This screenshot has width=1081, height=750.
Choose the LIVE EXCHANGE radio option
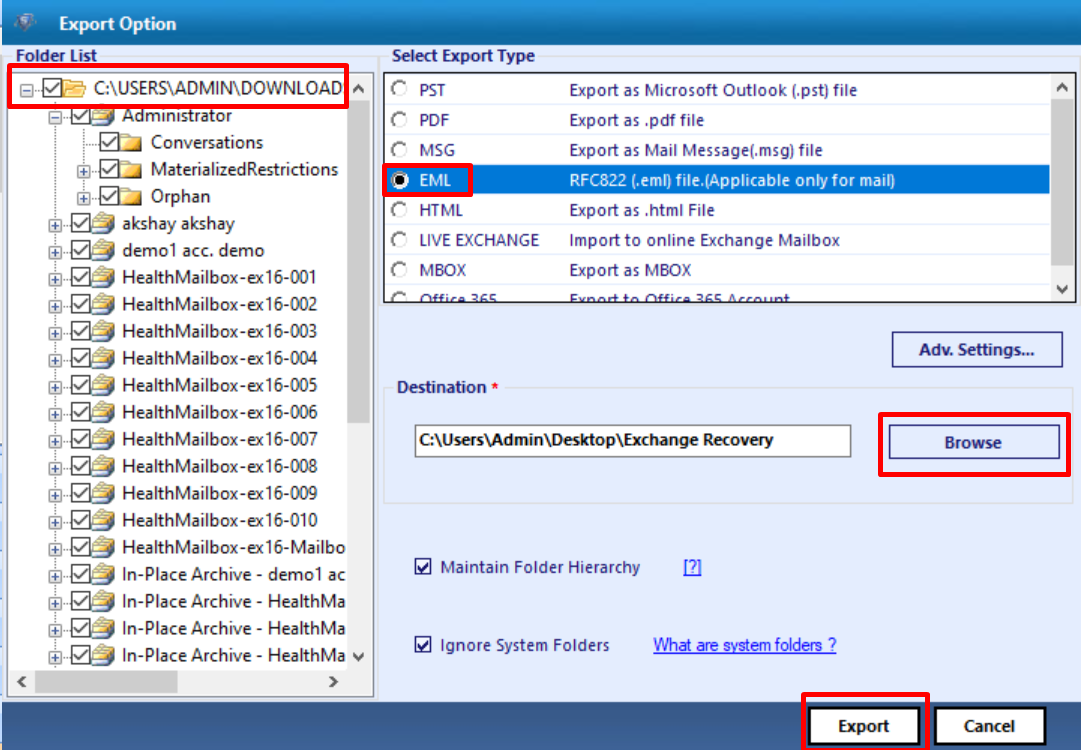[399, 240]
